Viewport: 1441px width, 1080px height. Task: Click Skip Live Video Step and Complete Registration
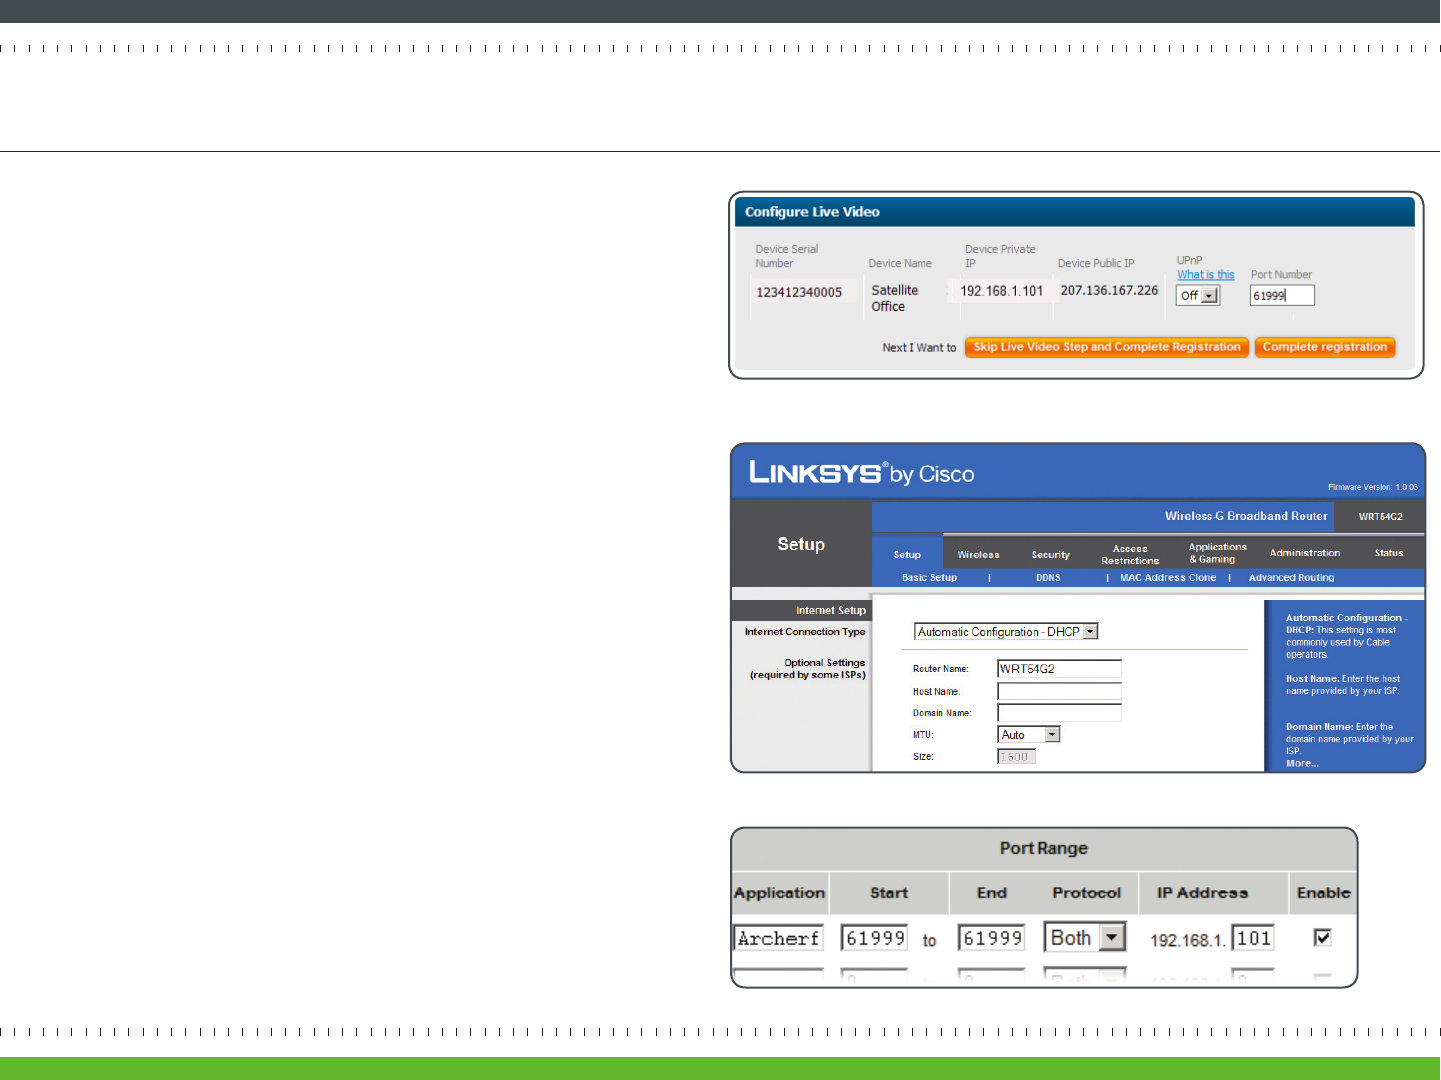[1107, 347]
